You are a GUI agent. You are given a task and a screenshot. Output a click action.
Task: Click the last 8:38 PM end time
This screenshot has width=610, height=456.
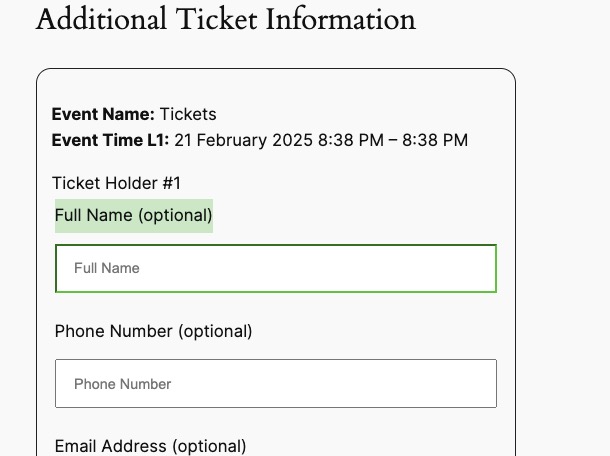(x=435, y=140)
